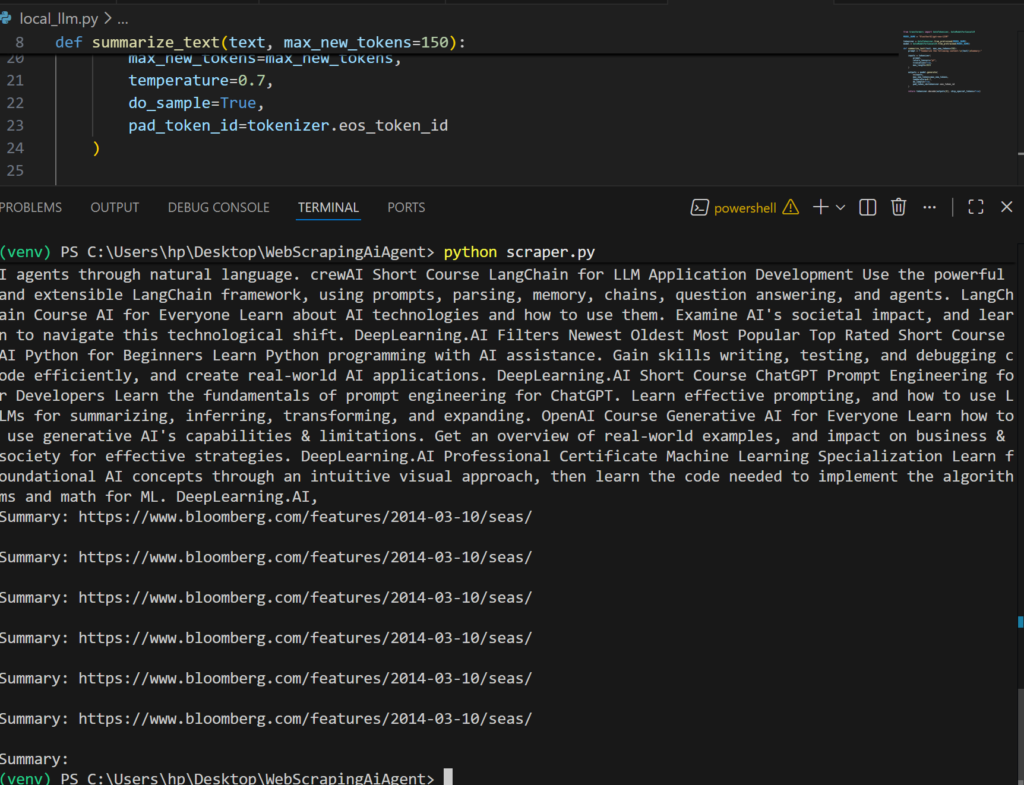The width and height of the screenshot is (1024, 785).
Task: Switch to the PROBLEMS tab
Action: pos(30,207)
